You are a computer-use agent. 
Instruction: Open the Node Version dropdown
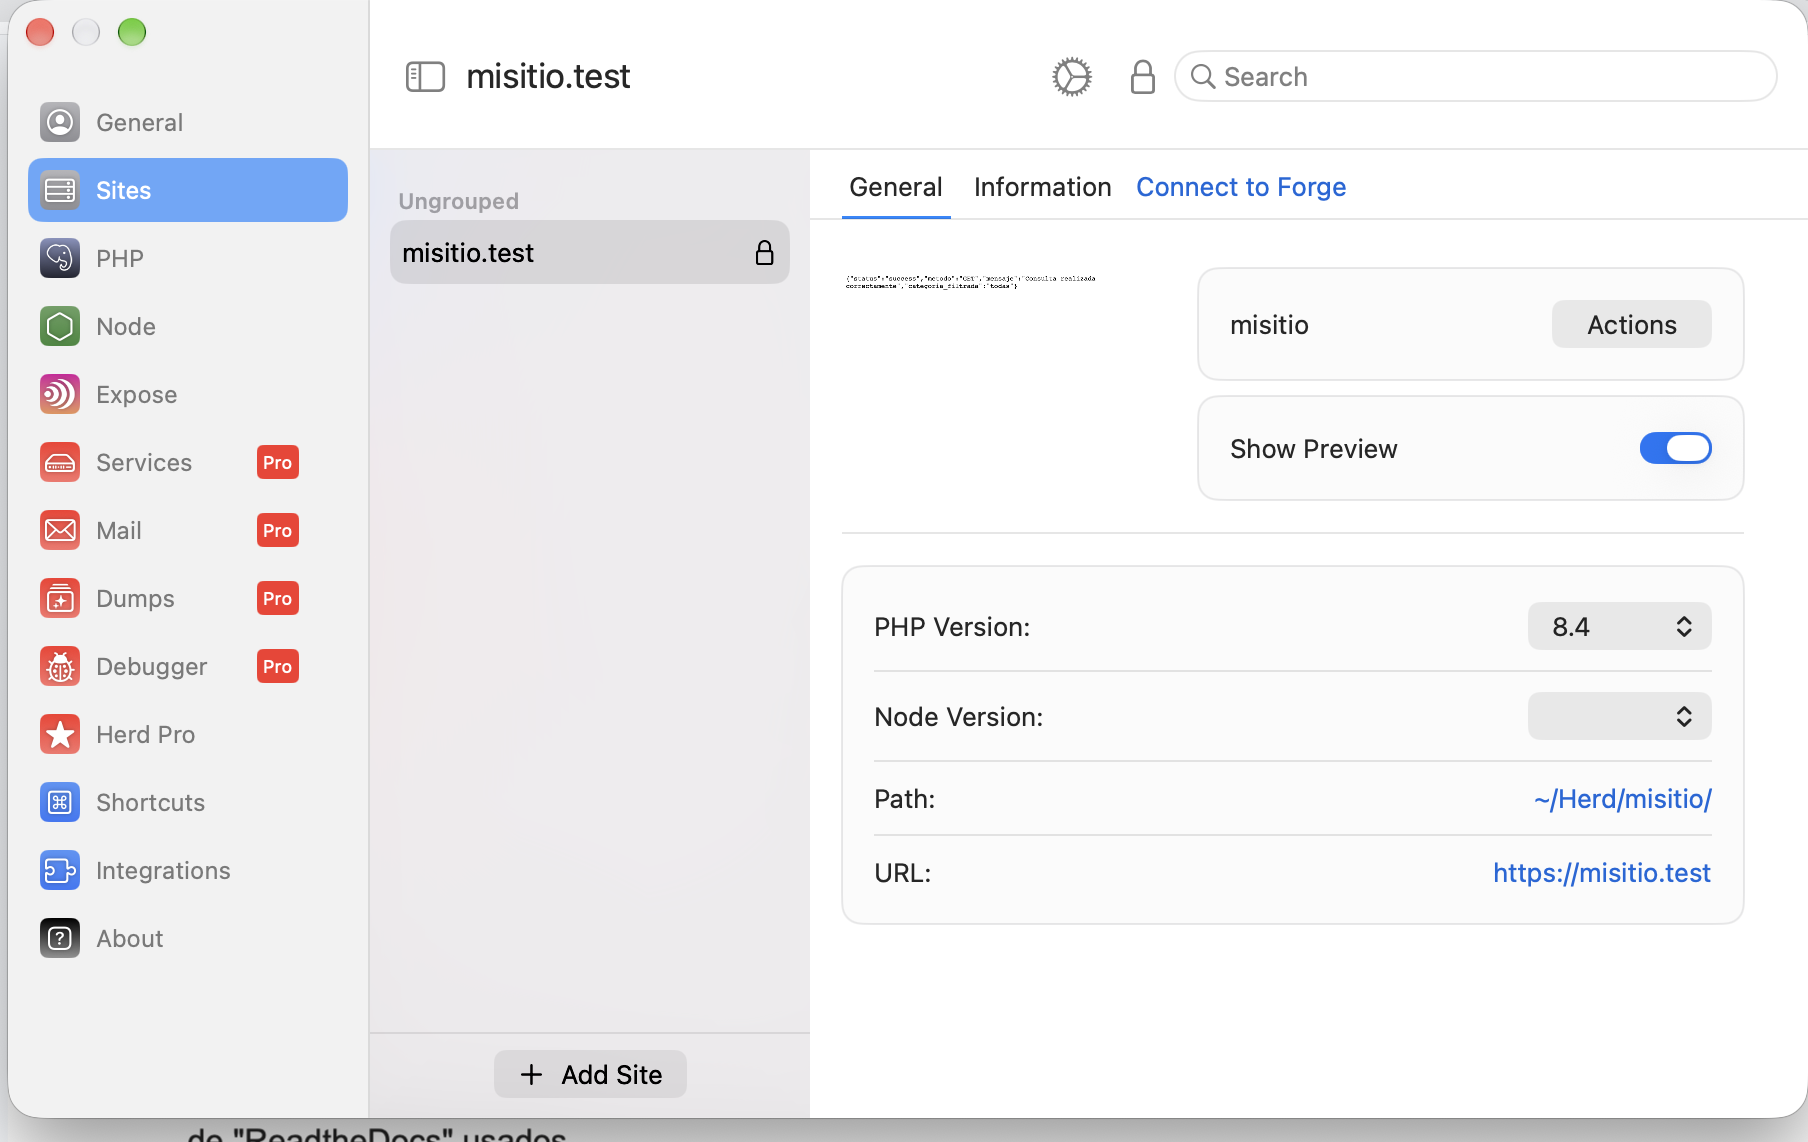click(x=1620, y=716)
